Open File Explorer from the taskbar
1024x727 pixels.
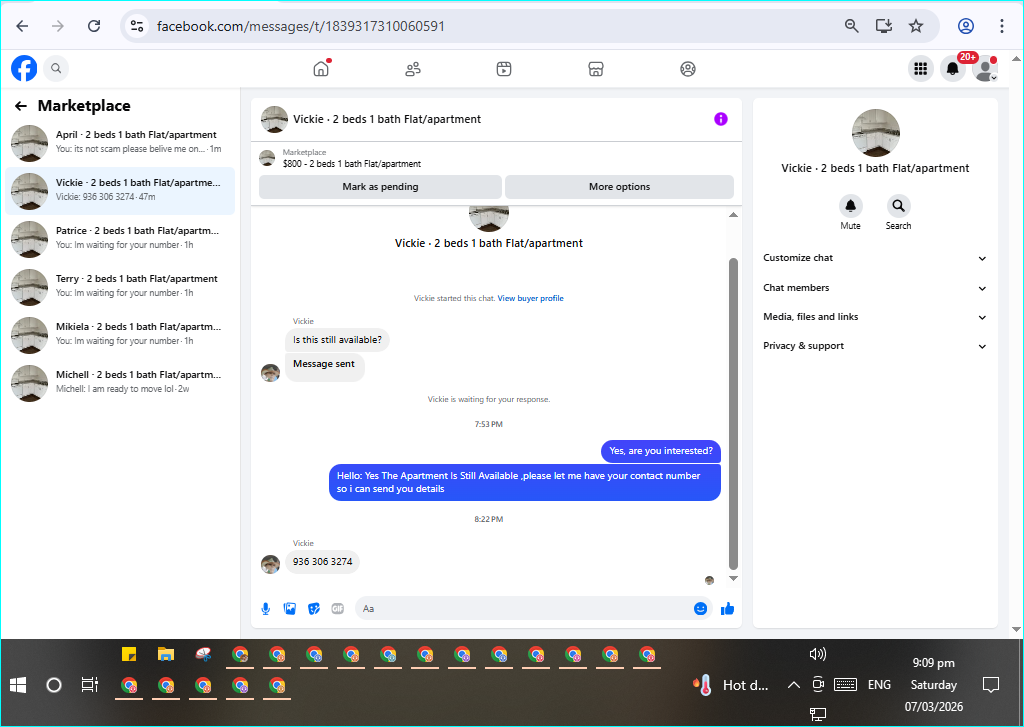pos(166,654)
